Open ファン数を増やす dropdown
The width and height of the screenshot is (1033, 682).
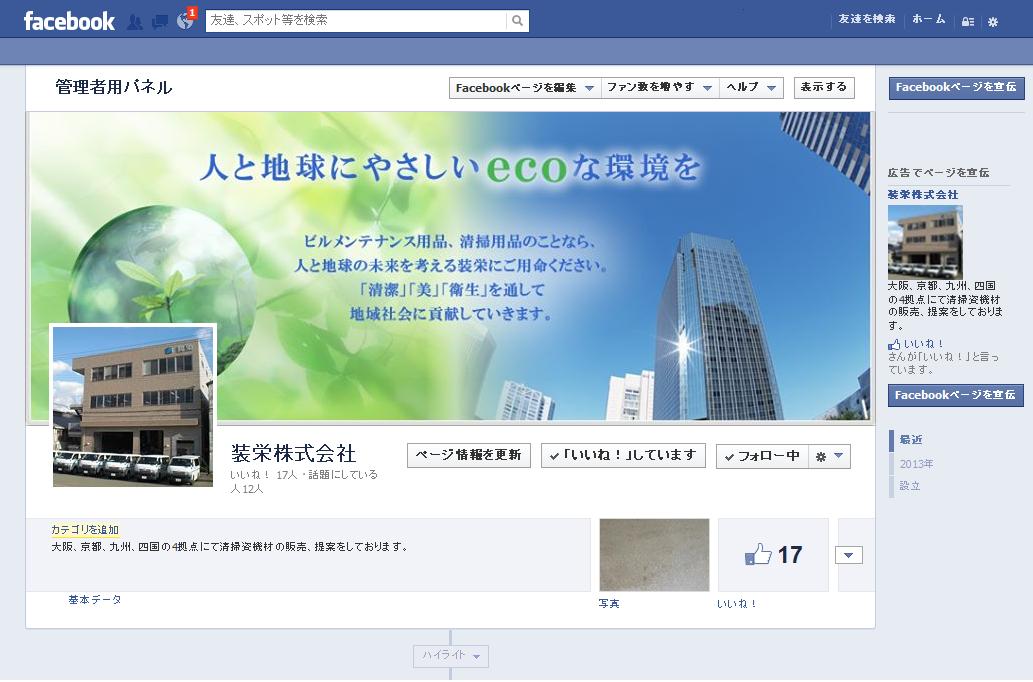[659, 88]
